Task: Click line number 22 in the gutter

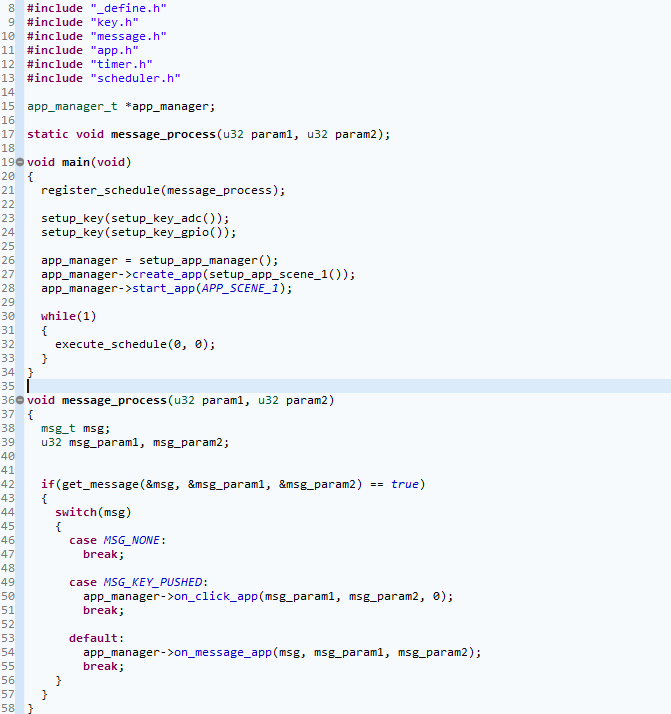Action: click(x=8, y=204)
